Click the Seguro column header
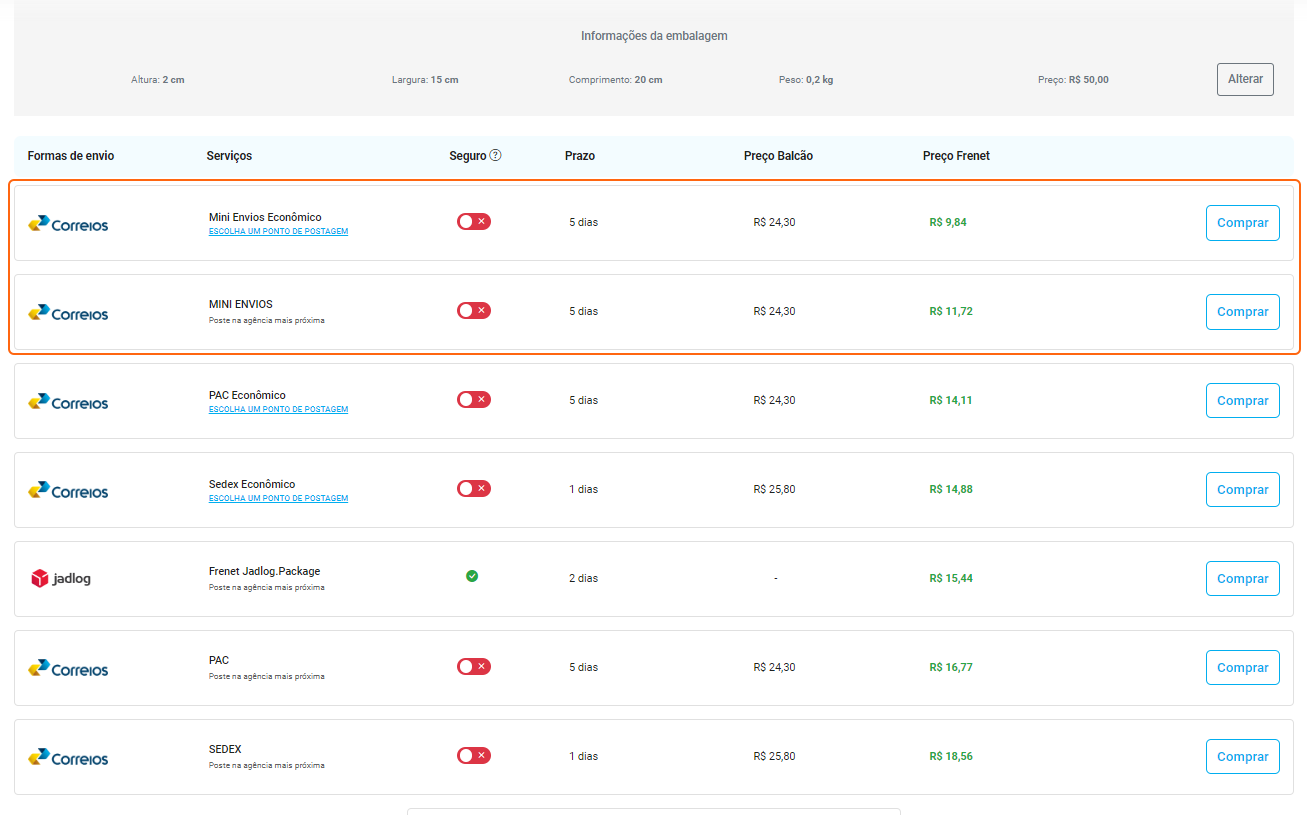1307x815 pixels. tap(468, 156)
